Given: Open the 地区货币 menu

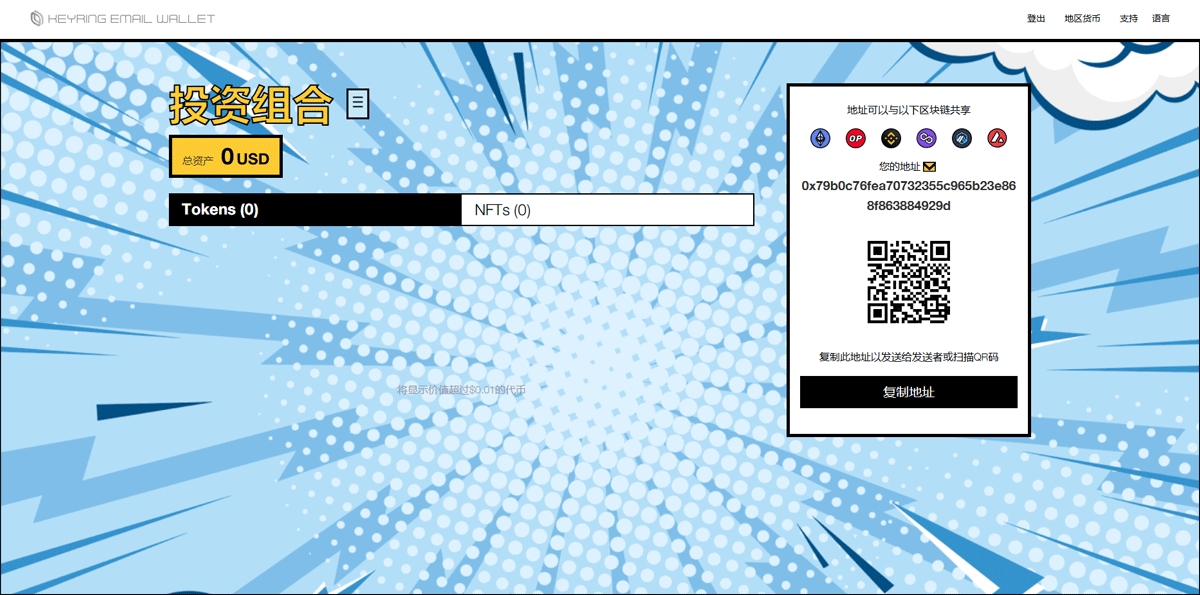Looking at the screenshot, I should pyautogui.click(x=1082, y=18).
